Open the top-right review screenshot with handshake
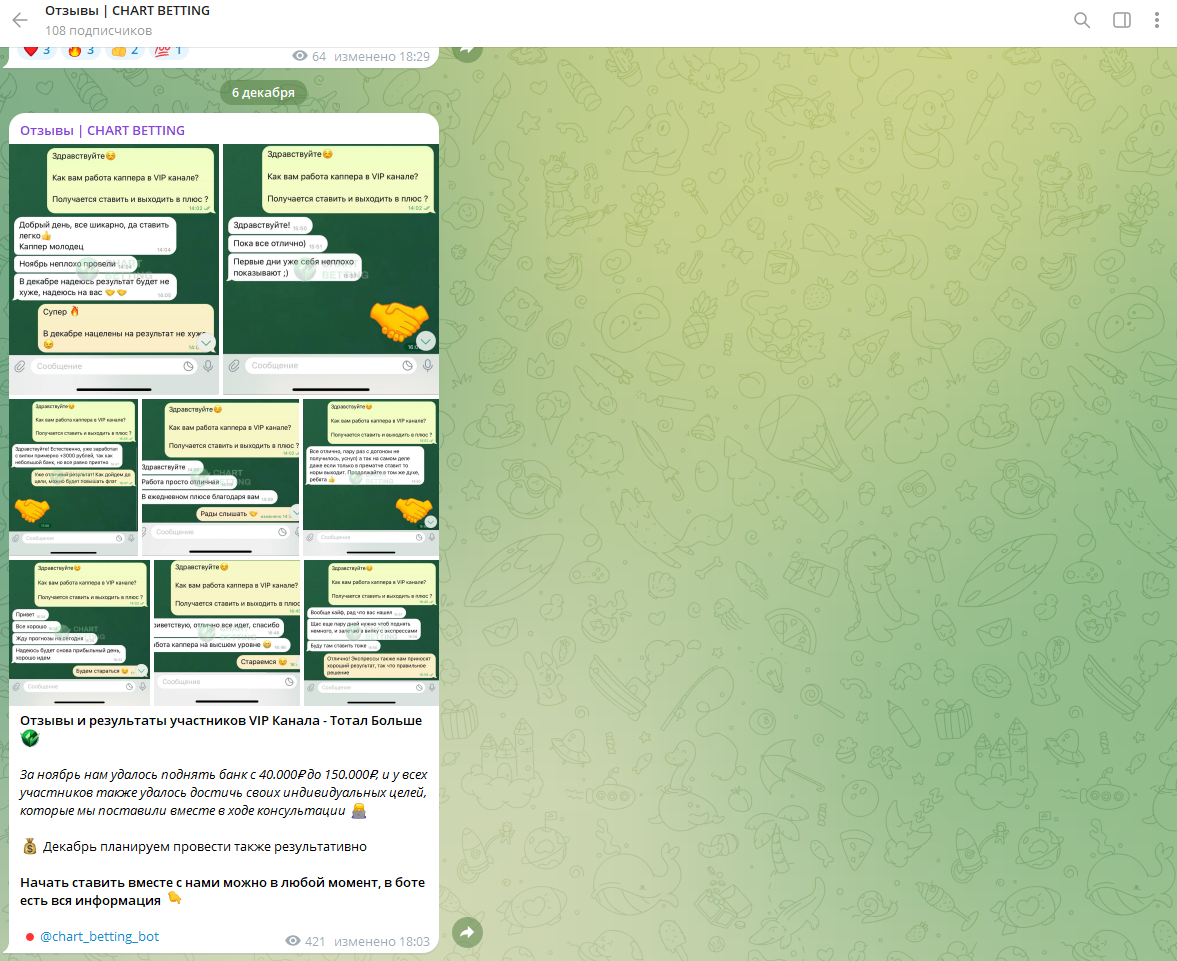Image resolution: width=1177 pixels, height=961 pixels. 330,268
